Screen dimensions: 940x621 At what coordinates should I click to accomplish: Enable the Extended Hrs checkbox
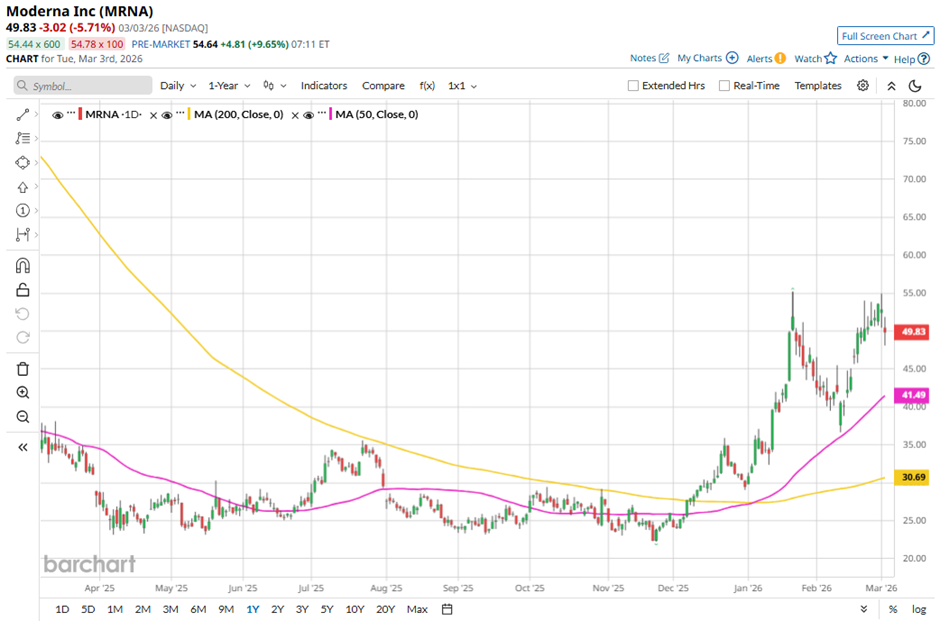[633, 86]
